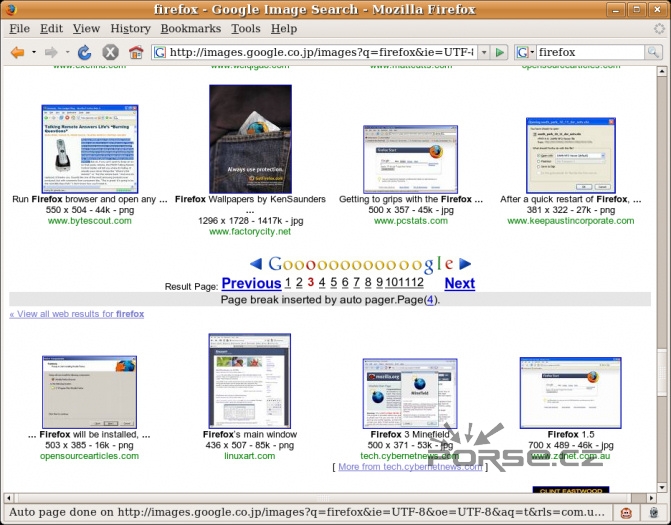
Task: Open the Firefox's main window thumbnail
Action: point(250,381)
